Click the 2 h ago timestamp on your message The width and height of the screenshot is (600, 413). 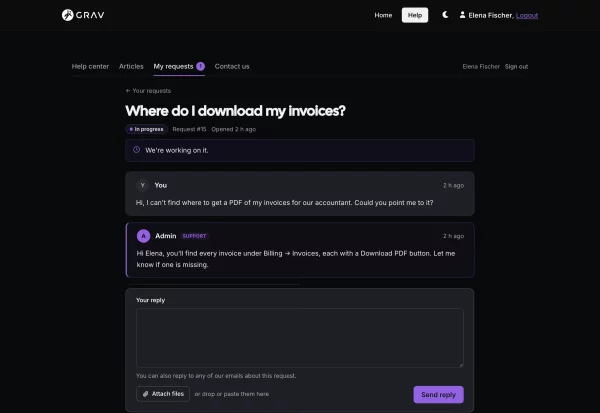453,185
